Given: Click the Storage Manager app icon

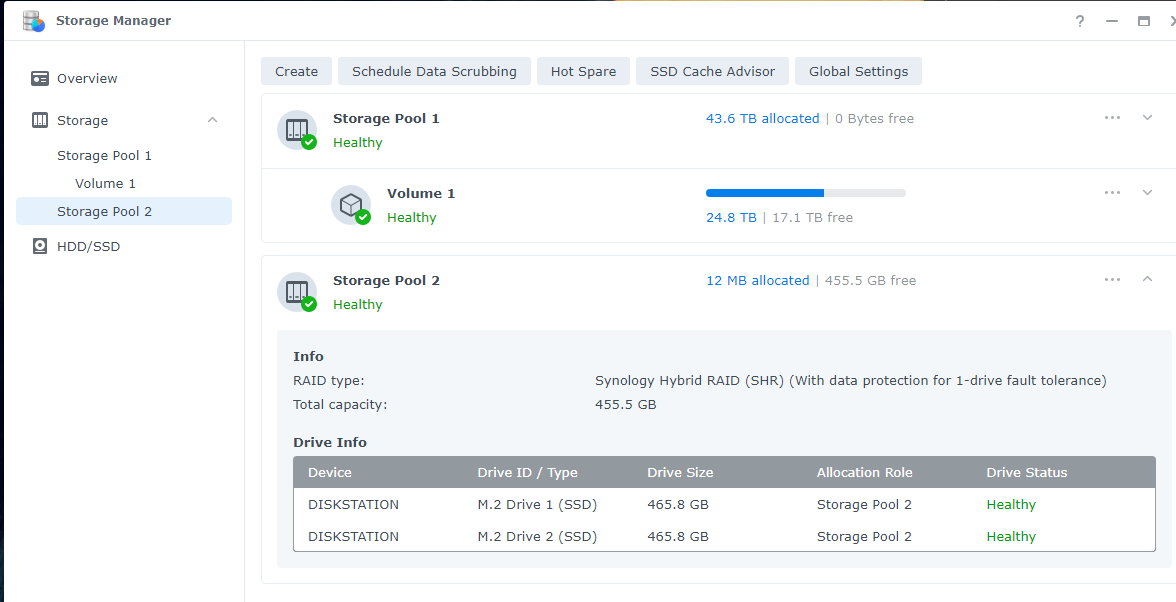Looking at the screenshot, I should tap(34, 21).
